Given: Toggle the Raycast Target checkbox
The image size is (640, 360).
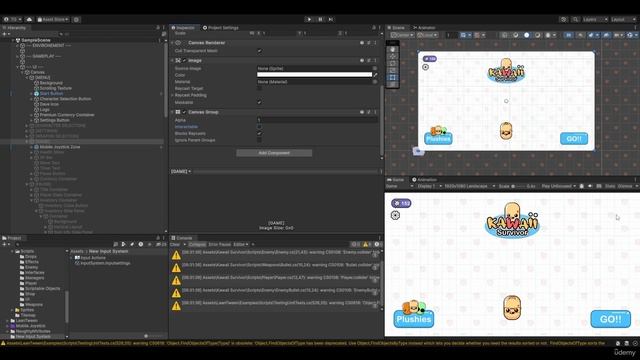Looking at the screenshot, I should (x=259, y=88).
